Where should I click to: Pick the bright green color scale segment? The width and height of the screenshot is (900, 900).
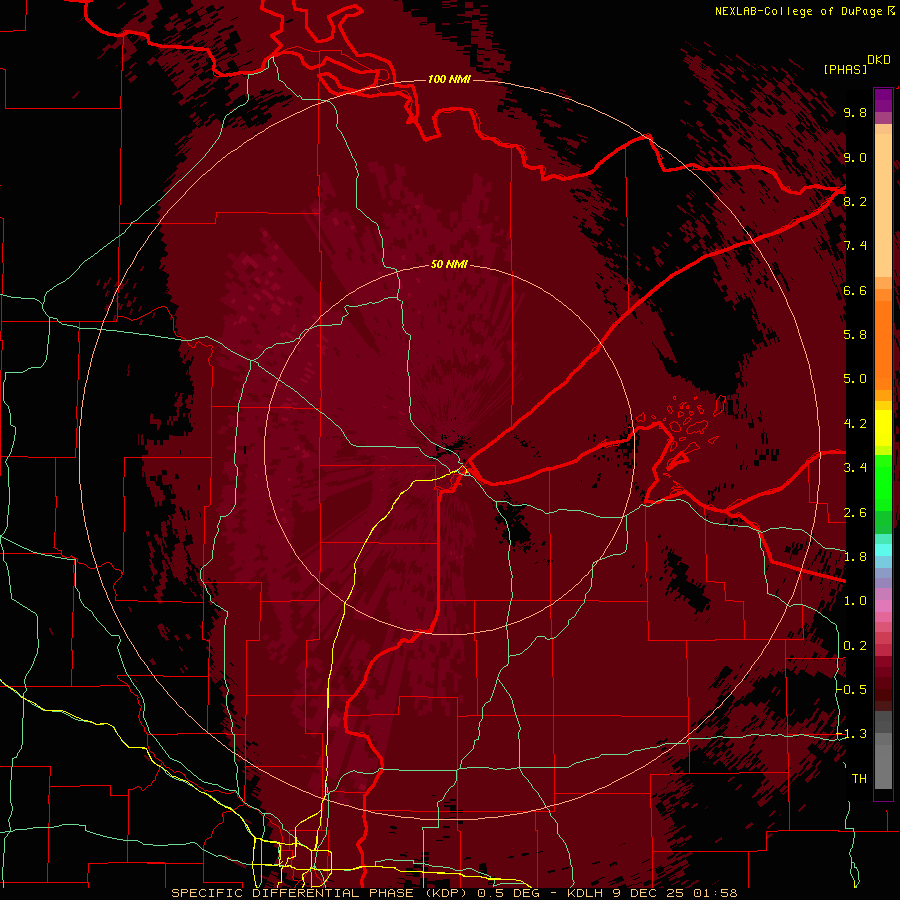[x=883, y=481]
